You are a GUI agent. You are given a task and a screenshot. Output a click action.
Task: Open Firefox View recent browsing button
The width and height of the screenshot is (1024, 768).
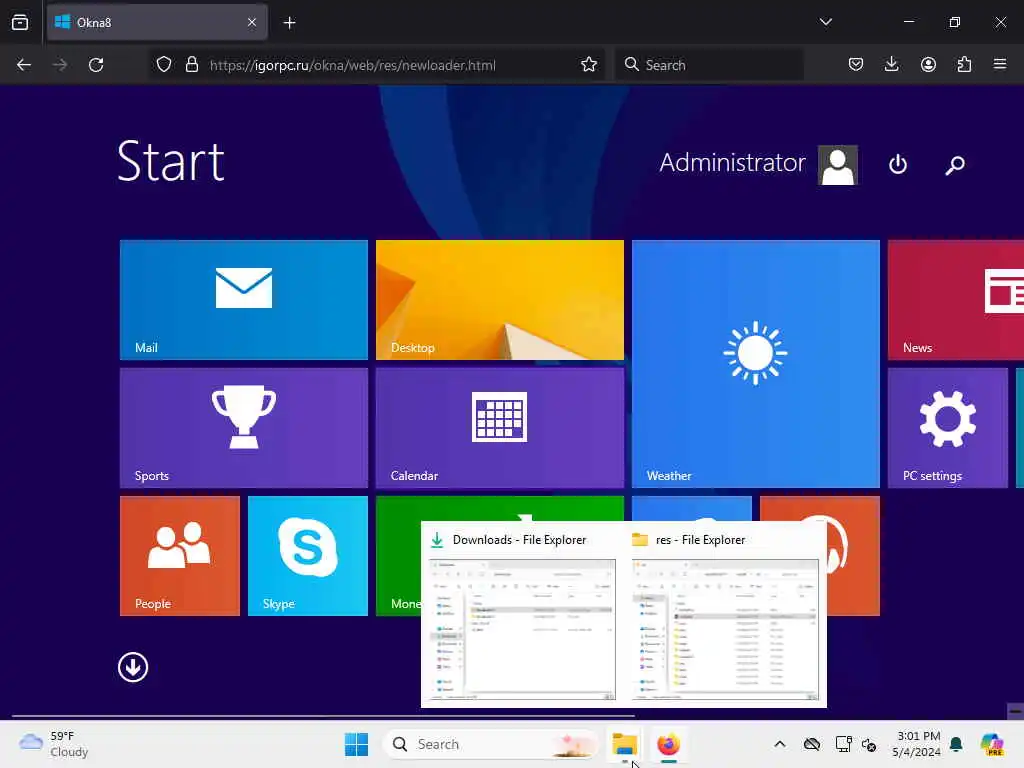tap(20, 22)
